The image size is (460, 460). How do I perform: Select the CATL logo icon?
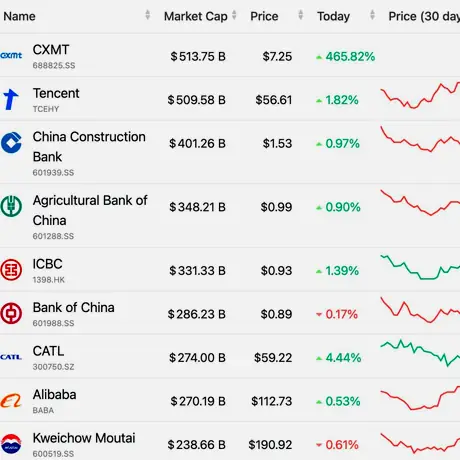pyautogui.click(x=11, y=357)
